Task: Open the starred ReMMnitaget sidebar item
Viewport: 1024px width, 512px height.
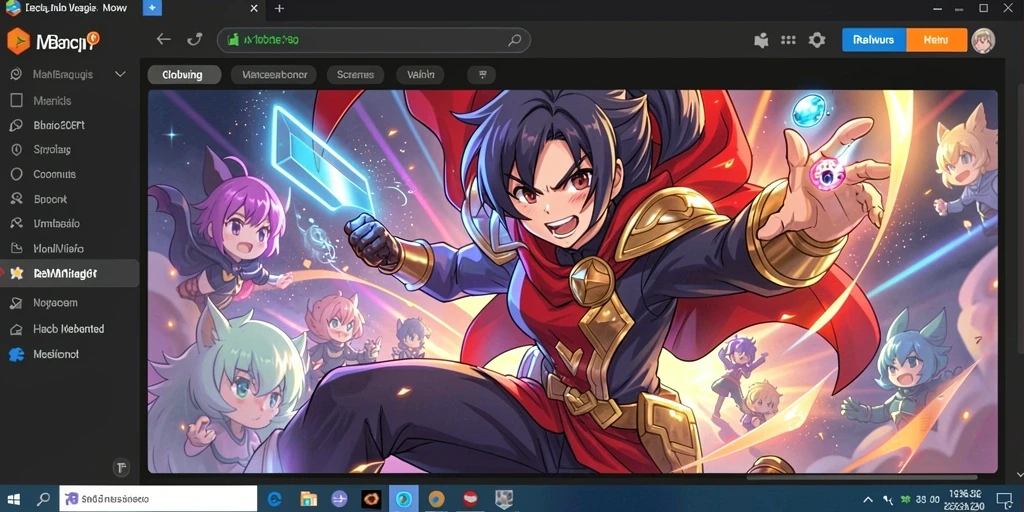Action: coord(69,274)
